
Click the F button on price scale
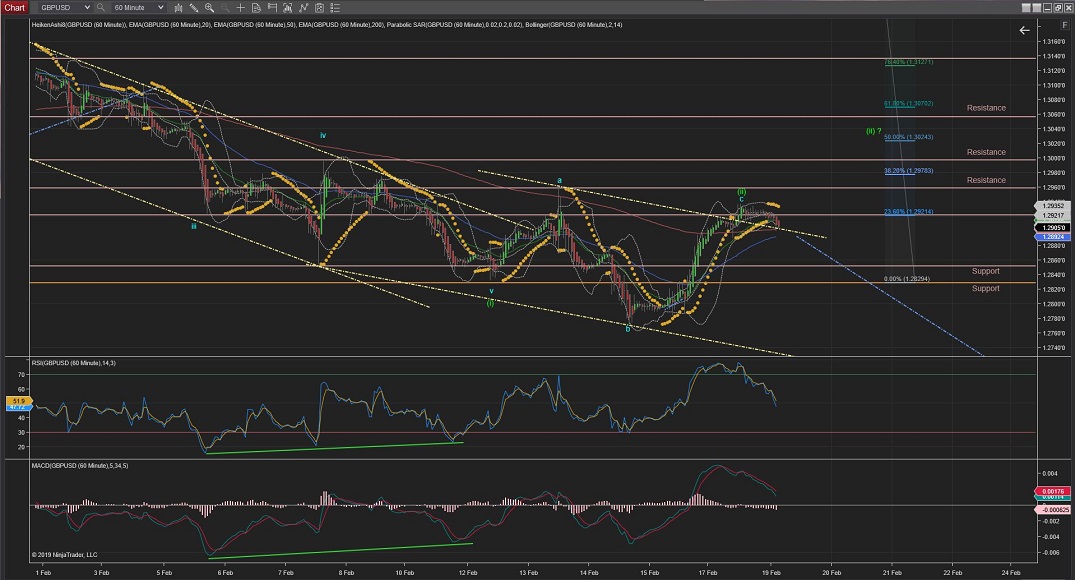[1065, 25]
